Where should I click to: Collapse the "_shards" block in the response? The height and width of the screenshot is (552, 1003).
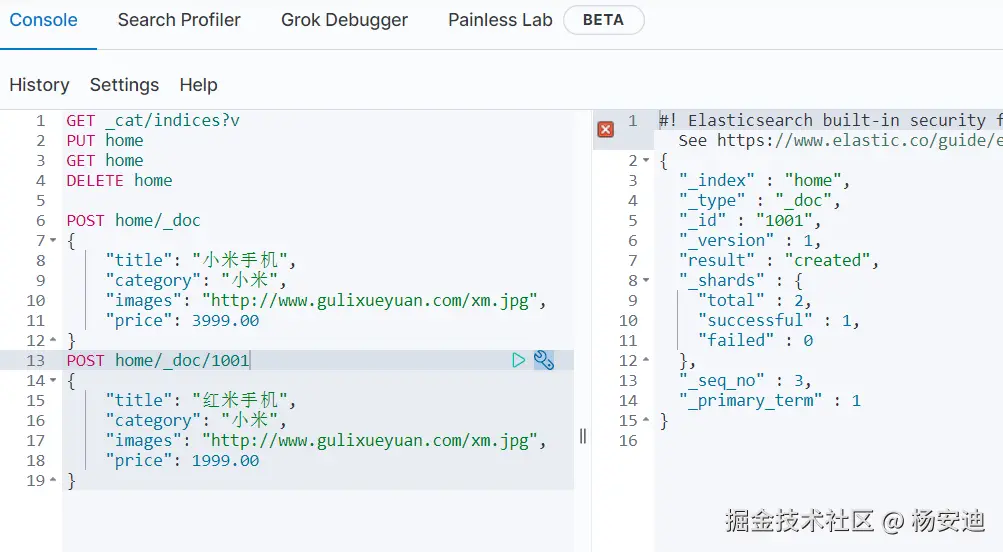coord(646,281)
